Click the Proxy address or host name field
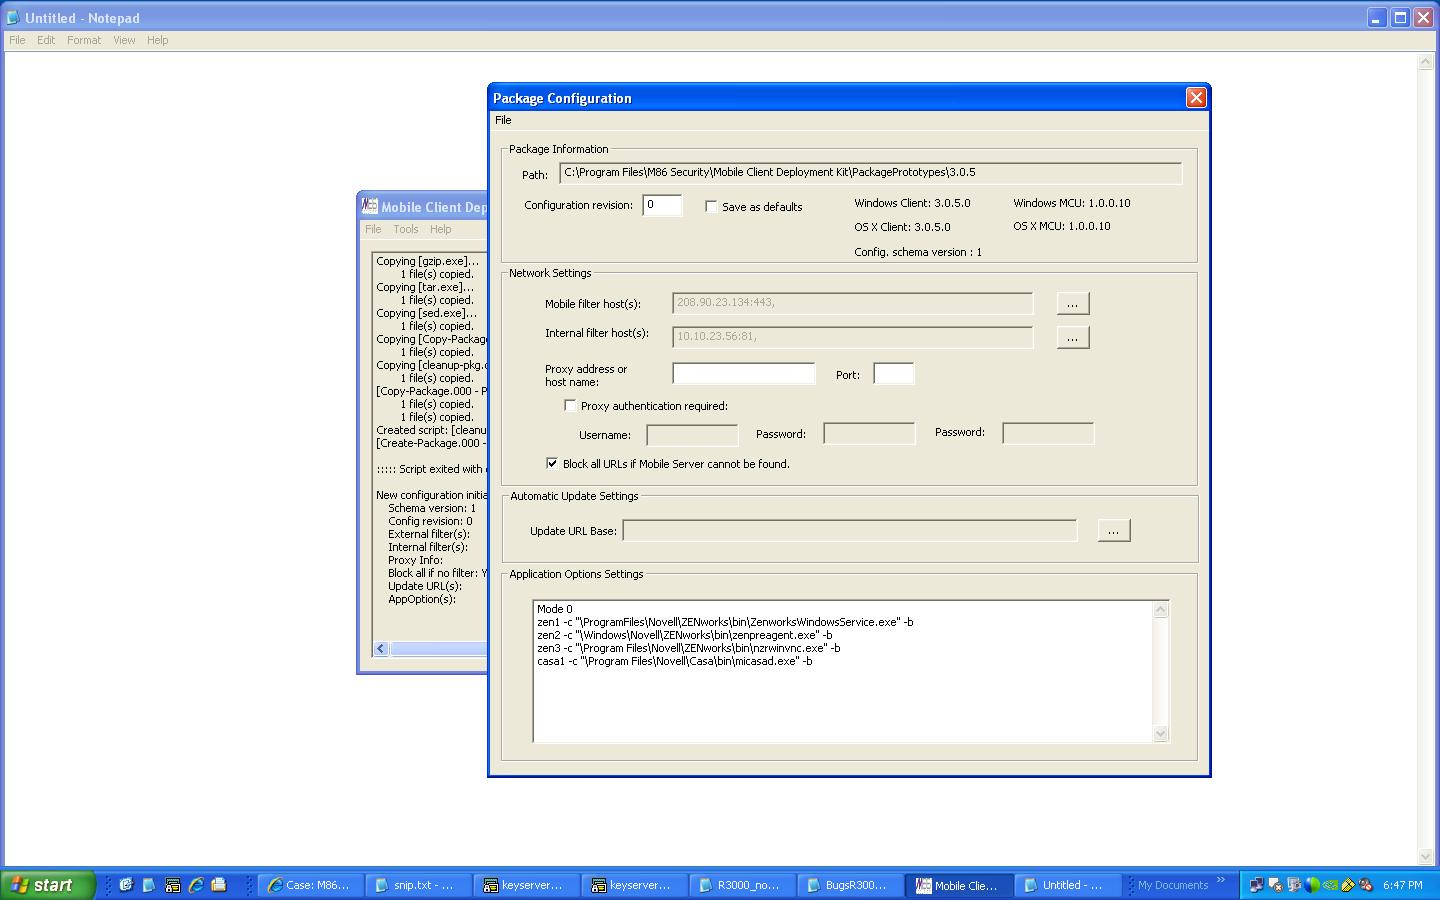 743,374
